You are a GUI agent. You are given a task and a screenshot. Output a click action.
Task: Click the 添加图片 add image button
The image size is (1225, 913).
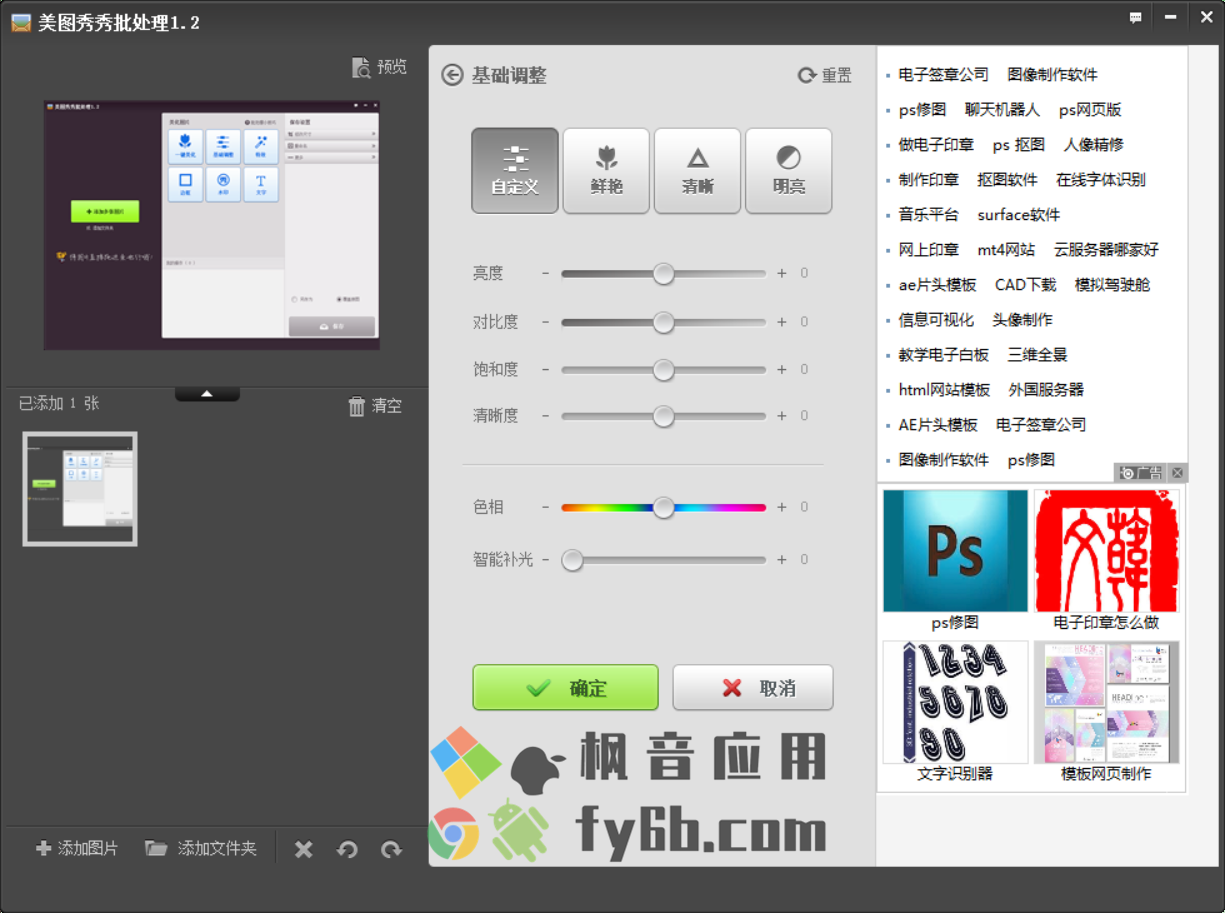(x=77, y=848)
